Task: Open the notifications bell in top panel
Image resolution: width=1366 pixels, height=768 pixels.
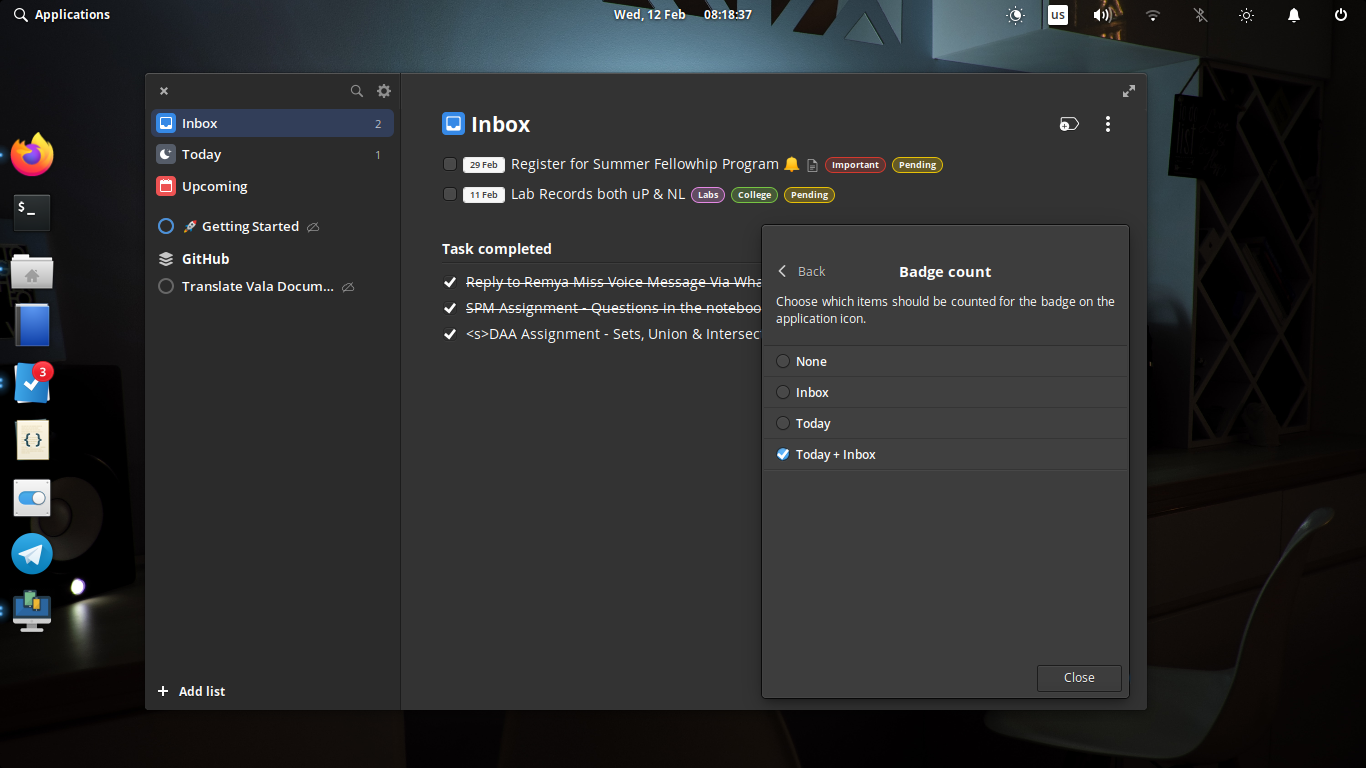Action: coord(1294,15)
